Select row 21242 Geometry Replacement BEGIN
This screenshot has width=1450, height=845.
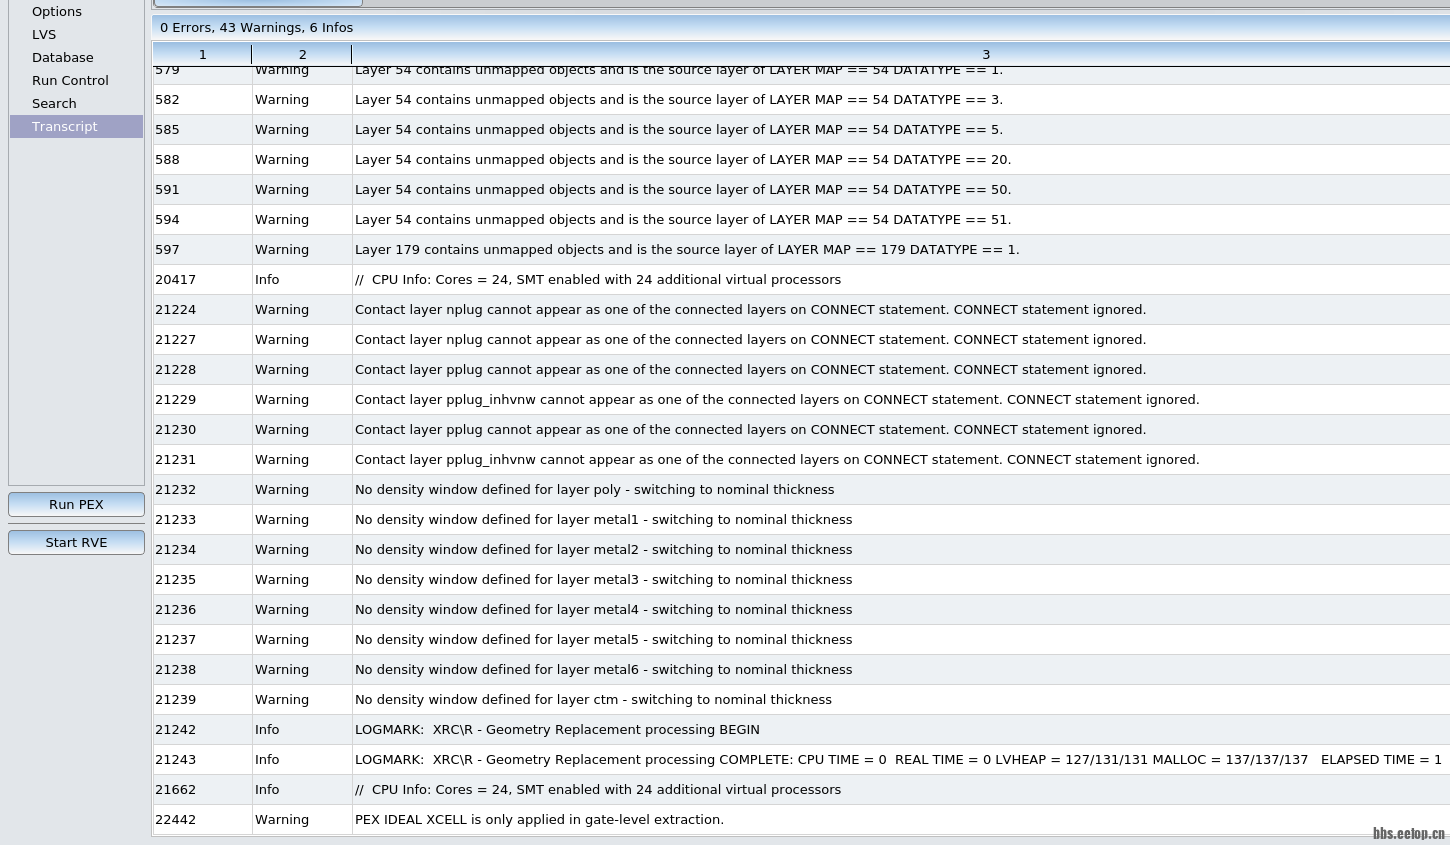tap(557, 730)
